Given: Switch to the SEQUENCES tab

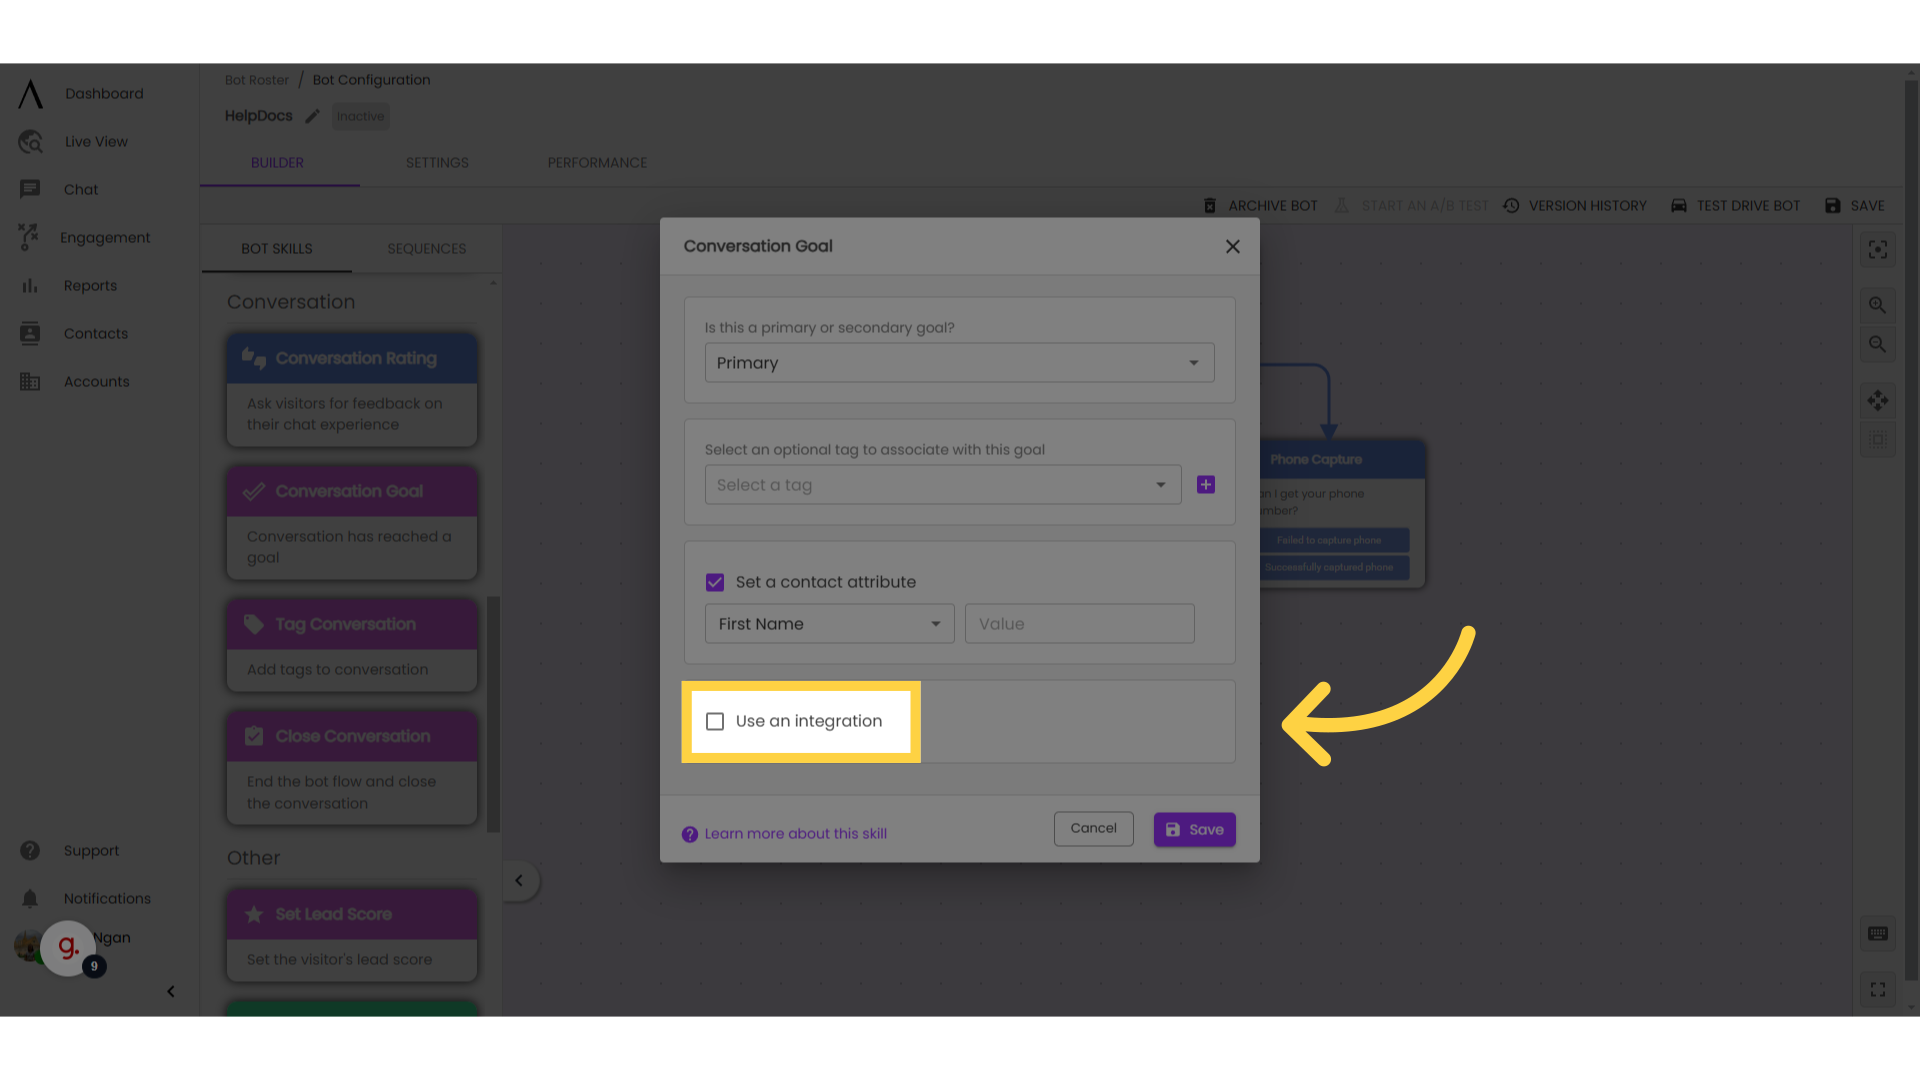Looking at the screenshot, I should 426,248.
